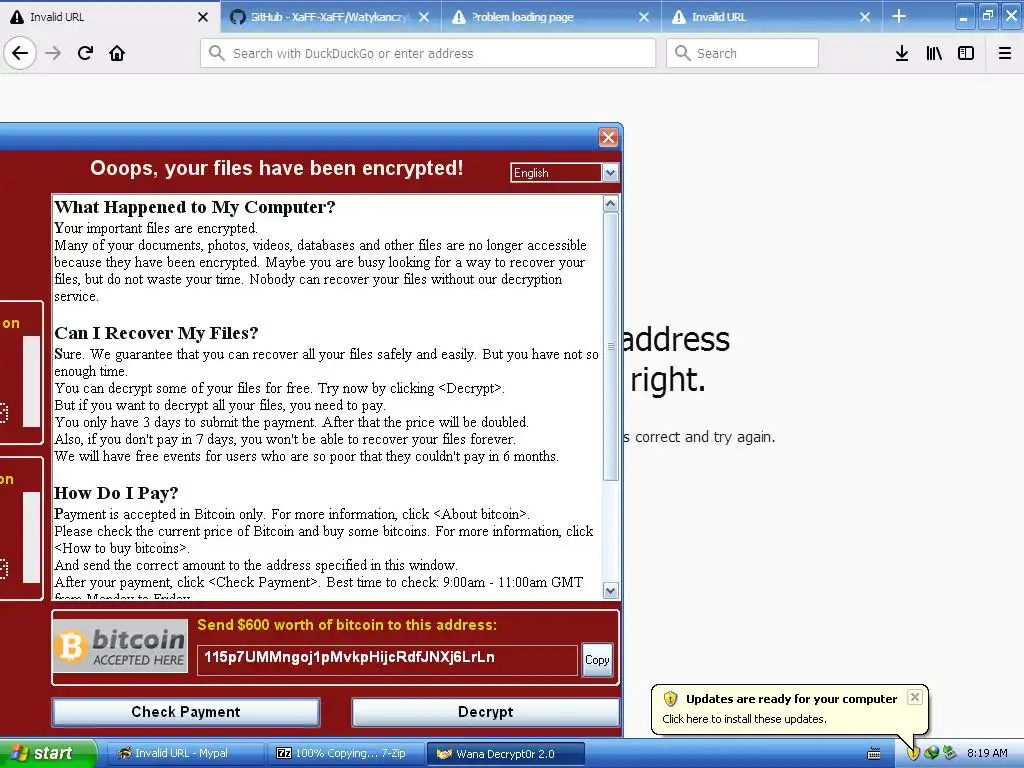Click the magnifier icon in the address bar
Viewport: 1024px width, 768px height.
pyautogui.click(x=217, y=53)
